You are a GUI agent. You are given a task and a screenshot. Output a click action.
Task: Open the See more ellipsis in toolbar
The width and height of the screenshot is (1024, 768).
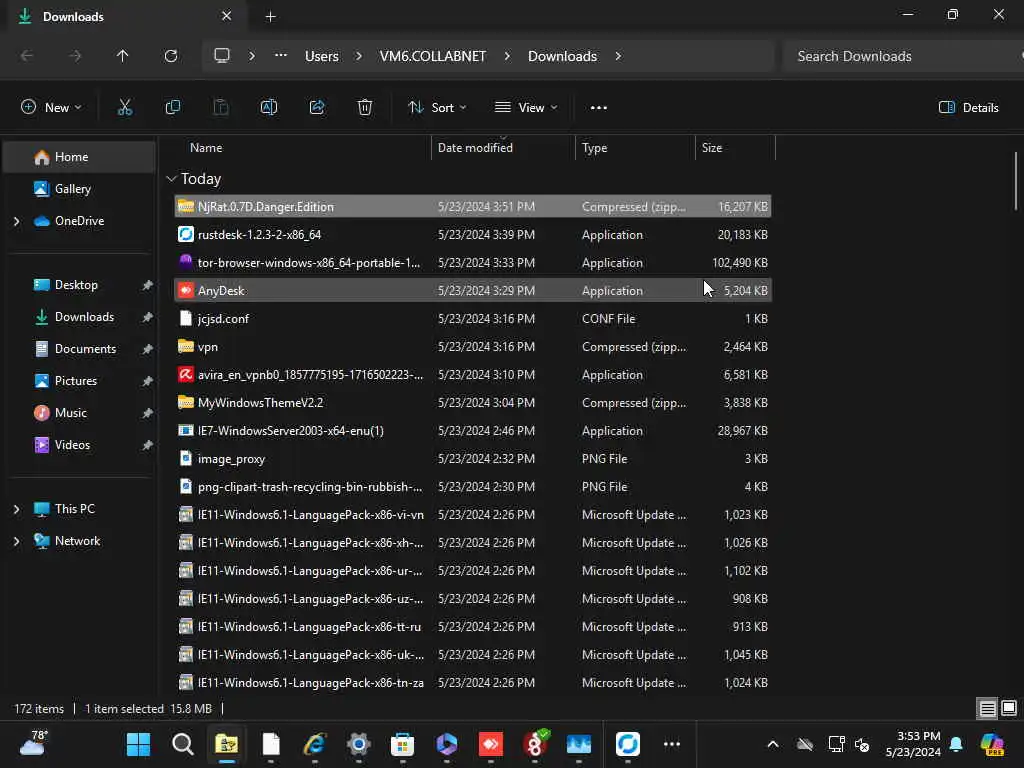[599, 108]
